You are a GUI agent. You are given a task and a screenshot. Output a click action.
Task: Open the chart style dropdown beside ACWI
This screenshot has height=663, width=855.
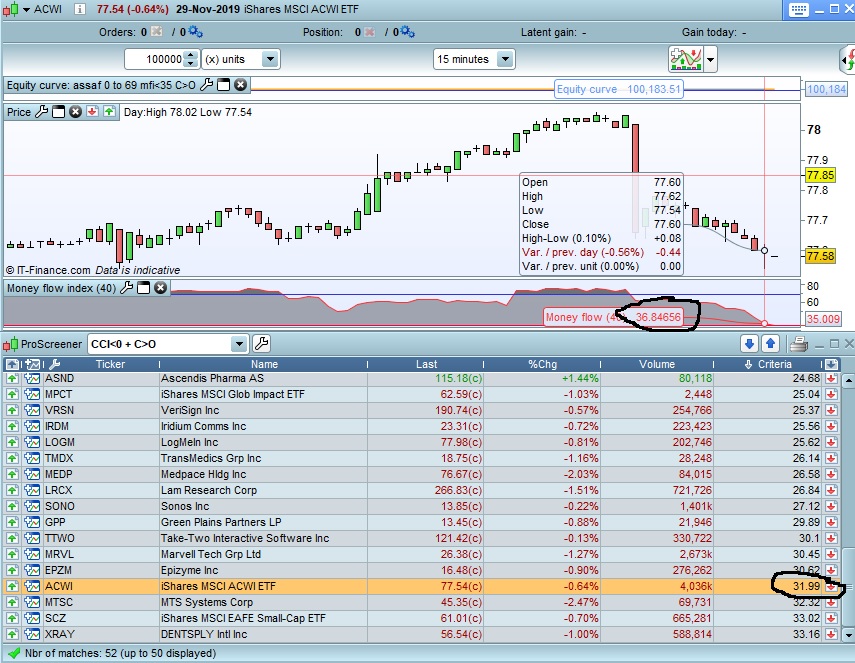pos(26,10)
